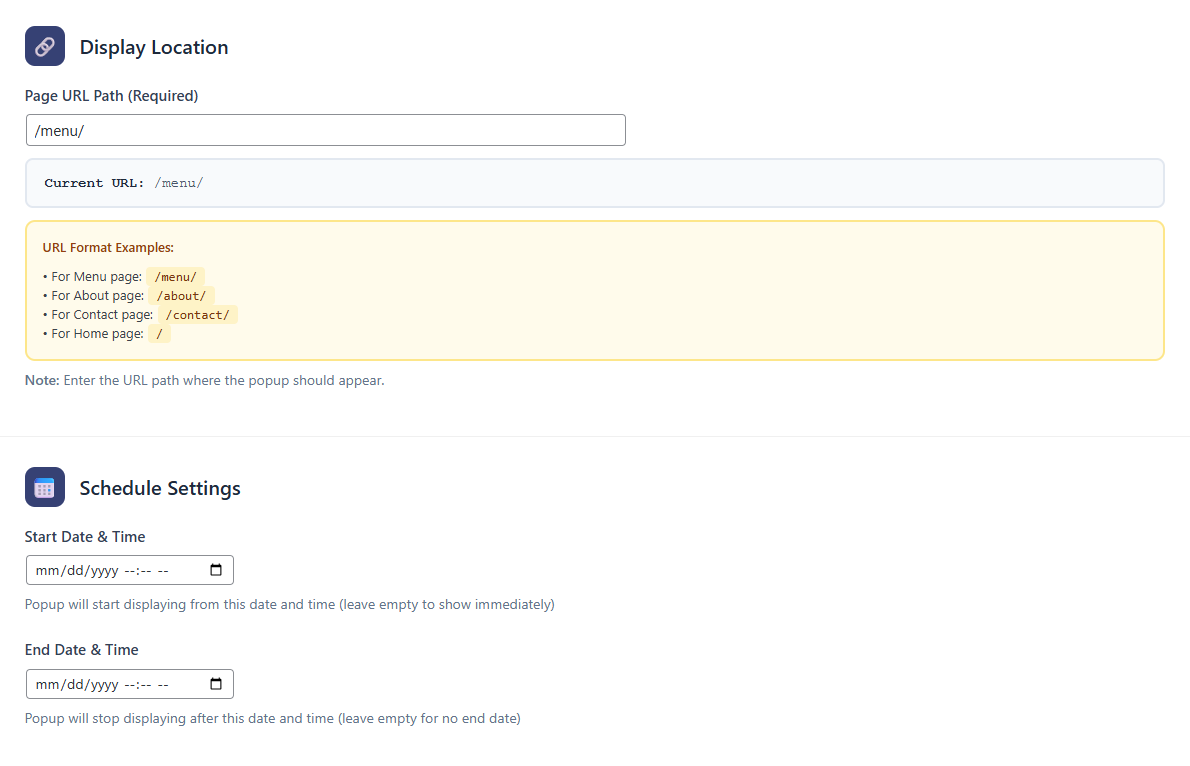Click the calendar glyph beside Schedule Settings heading
Screen dimensions: 1190x766
tap(44, 487)
